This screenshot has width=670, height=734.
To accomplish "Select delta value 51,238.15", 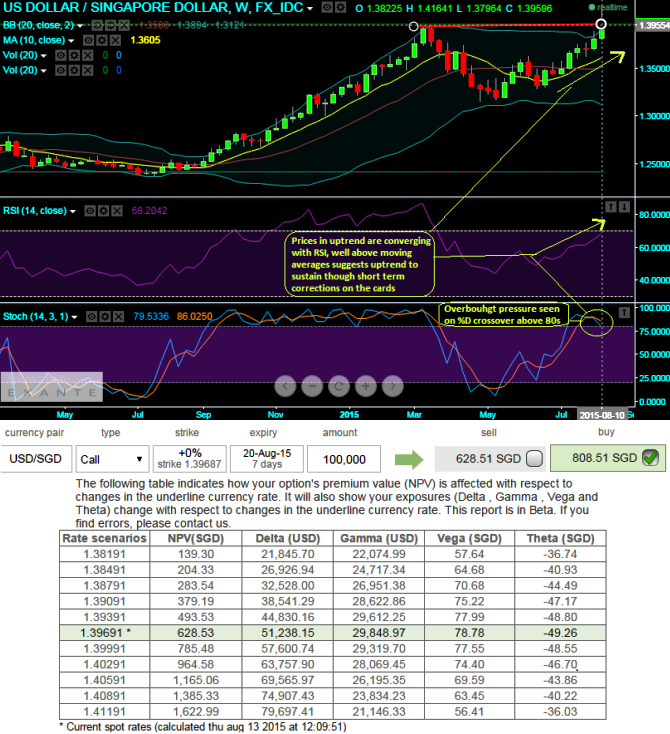I will pos(287,633).
